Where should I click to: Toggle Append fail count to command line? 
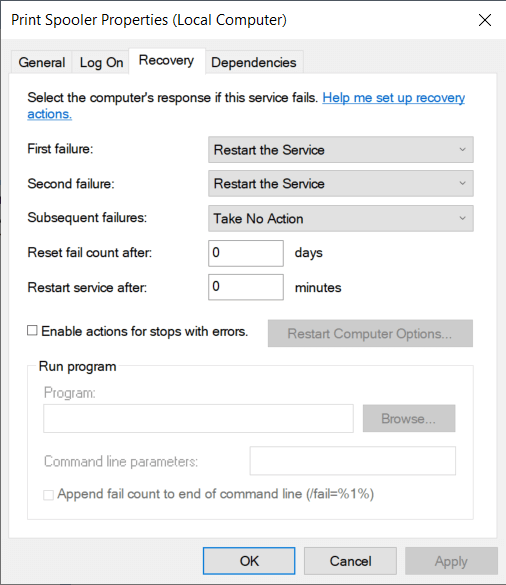coord(49,495)
